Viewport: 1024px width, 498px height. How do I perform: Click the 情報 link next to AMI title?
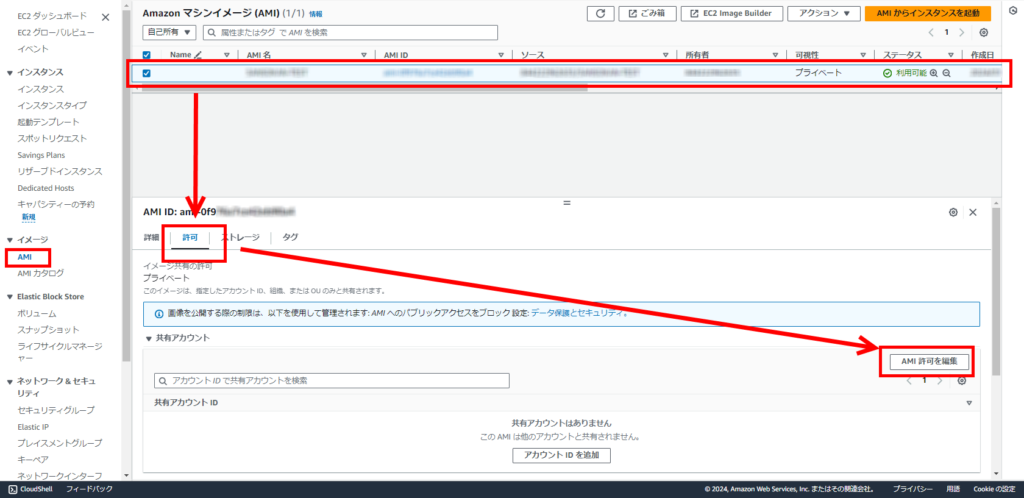pyautogui.click(x=315, y=14)
